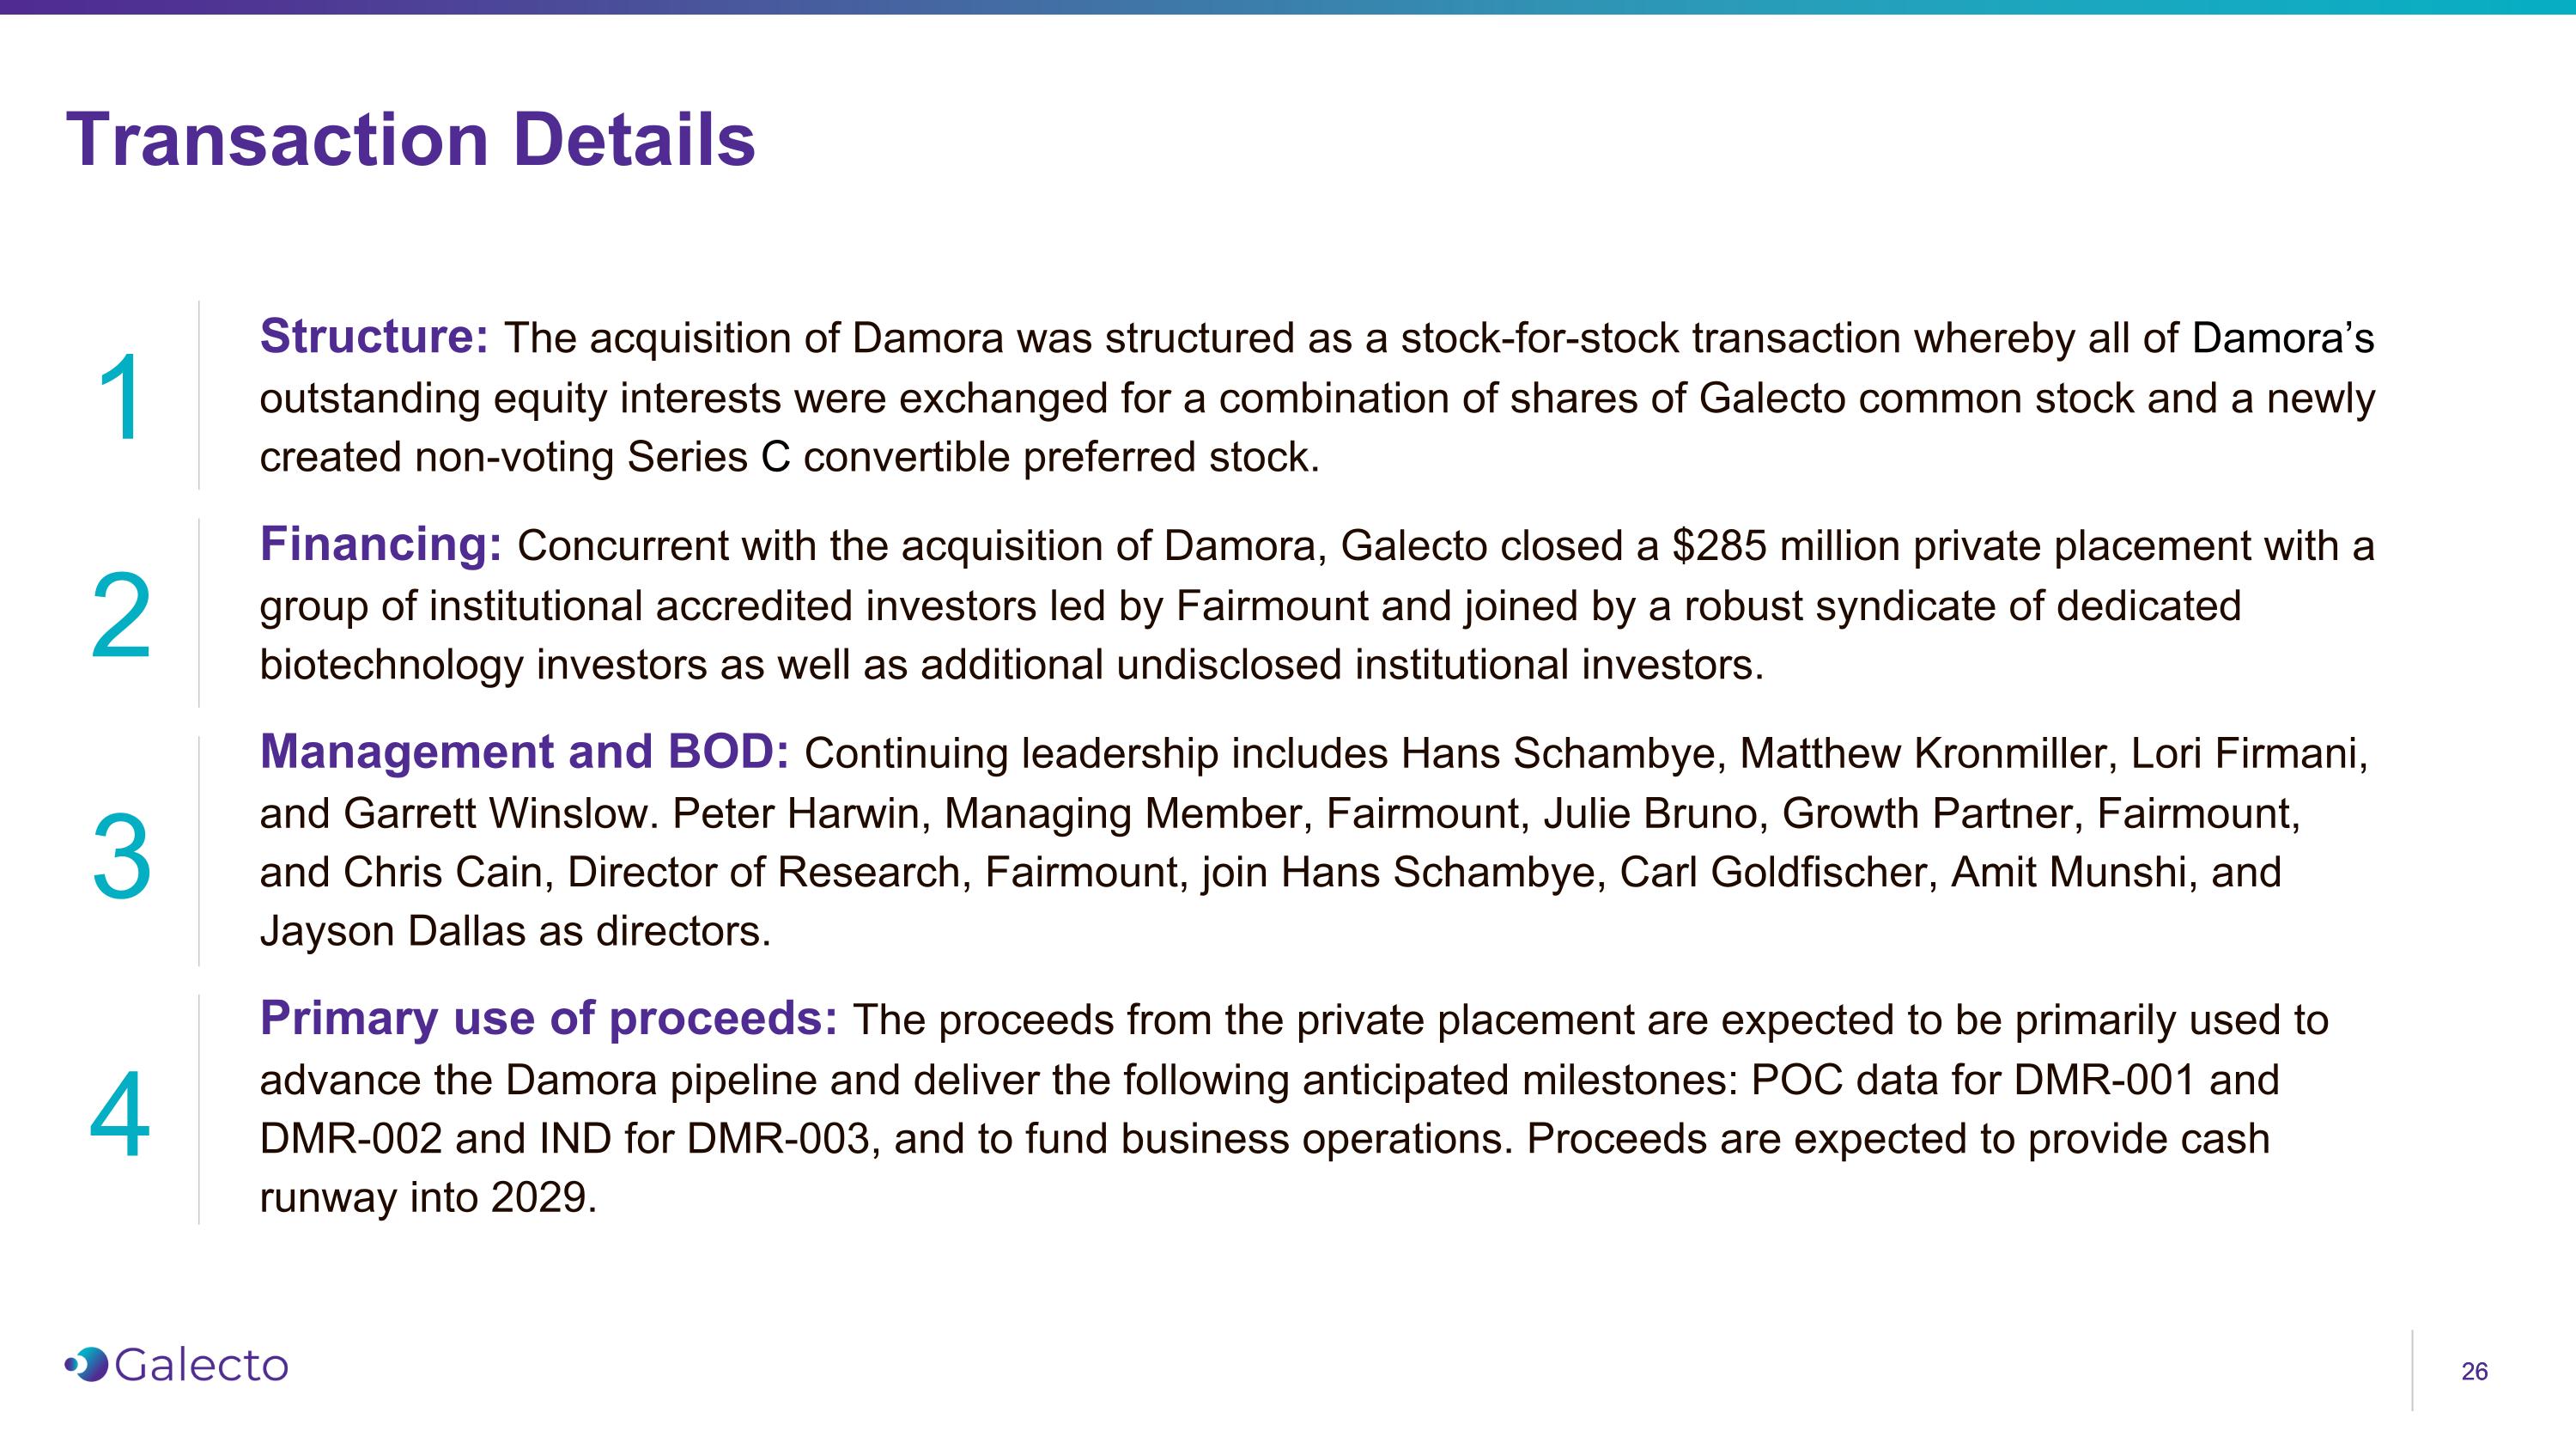Image resolution: width=2576 pixels, height=1449 pixels.
Task: Click page number 26
Action: [x=2474, y=1372]
